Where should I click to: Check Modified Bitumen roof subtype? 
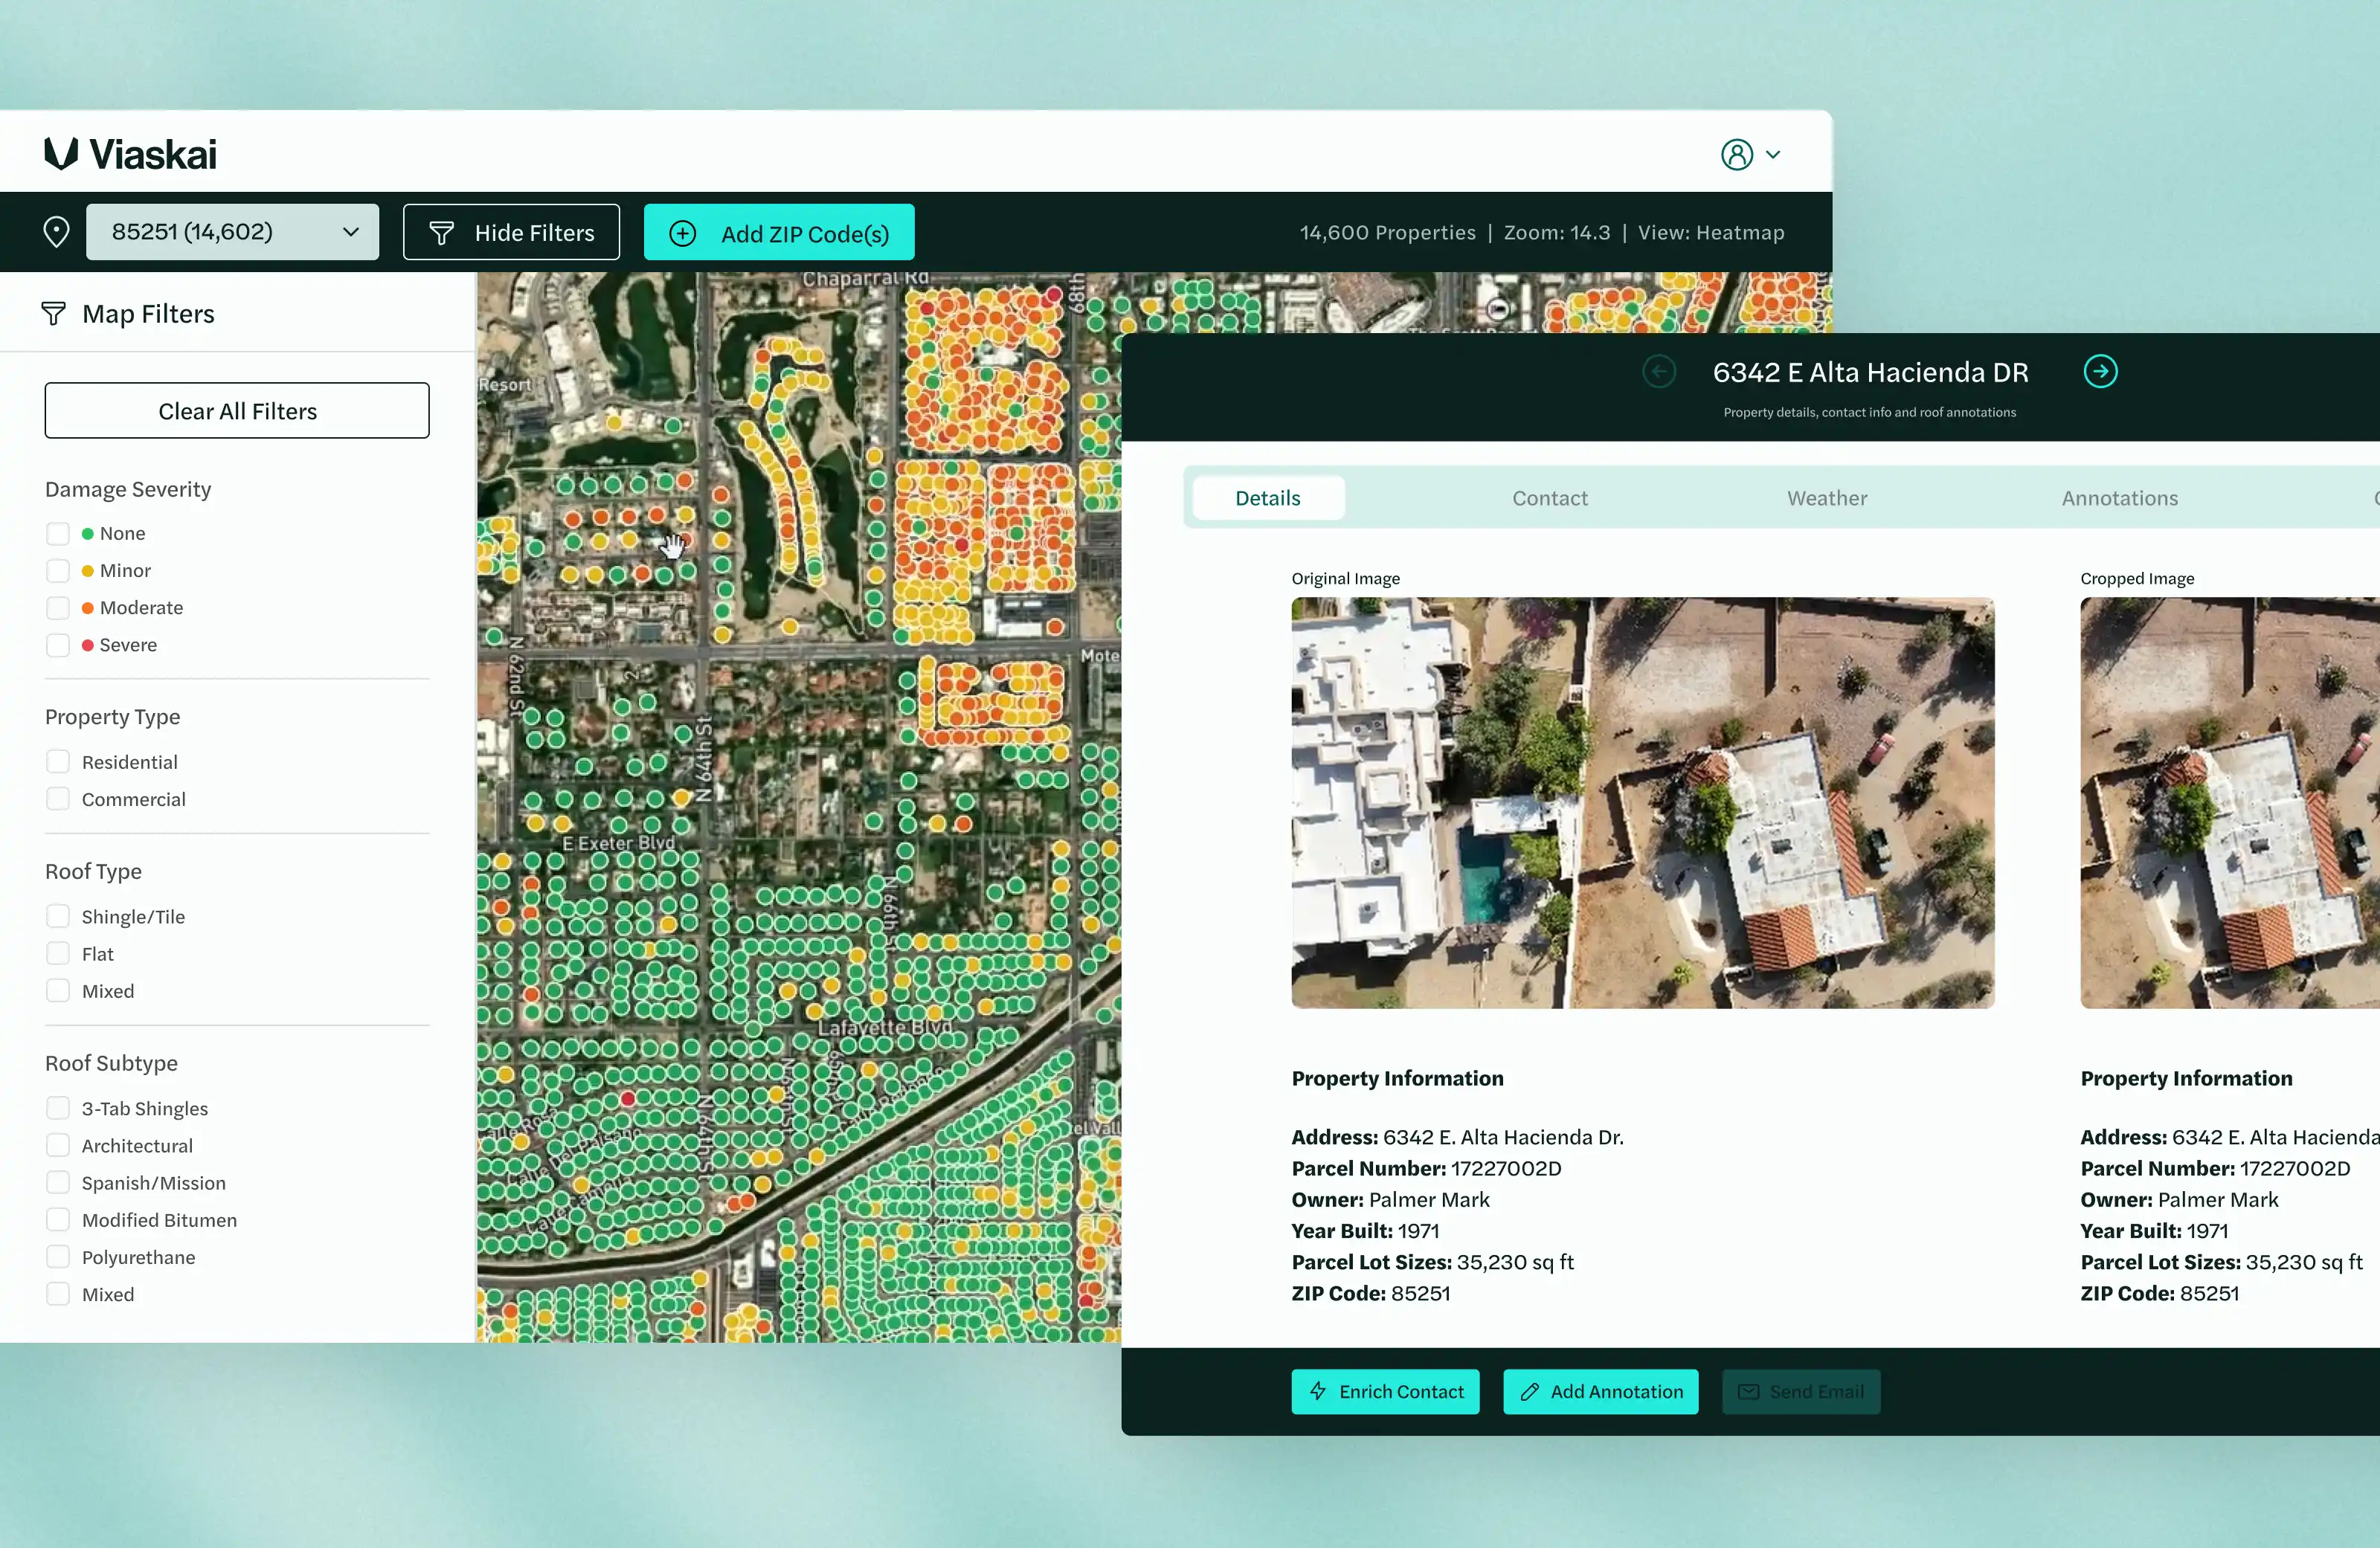(58, 1220)
